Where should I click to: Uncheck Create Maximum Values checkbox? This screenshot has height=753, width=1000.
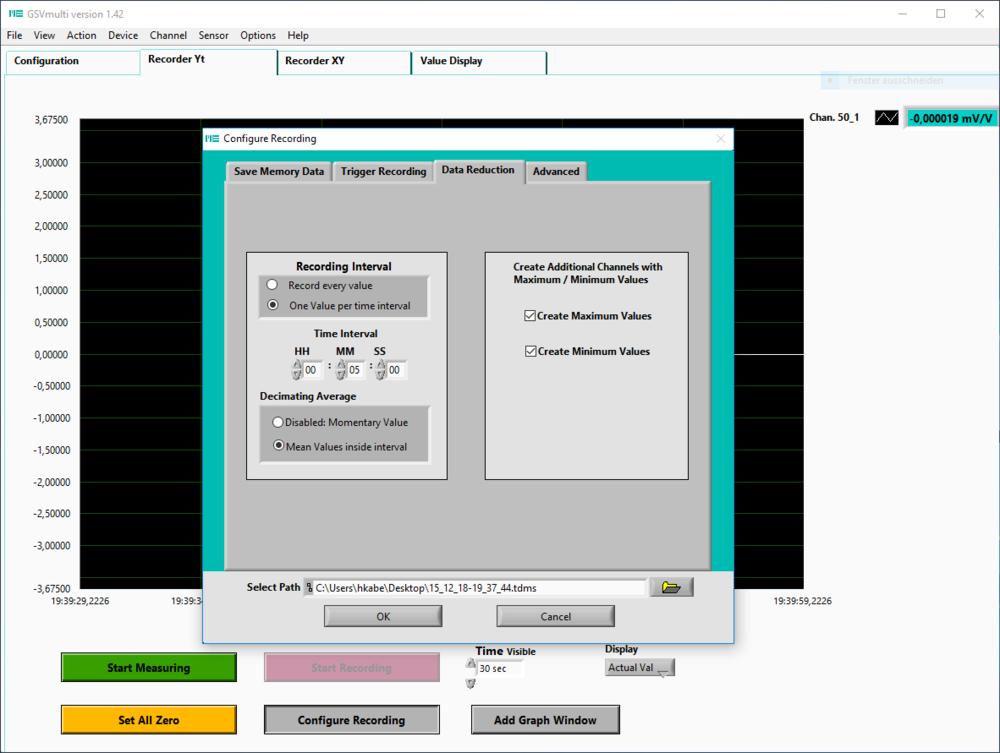pos(529,316)
